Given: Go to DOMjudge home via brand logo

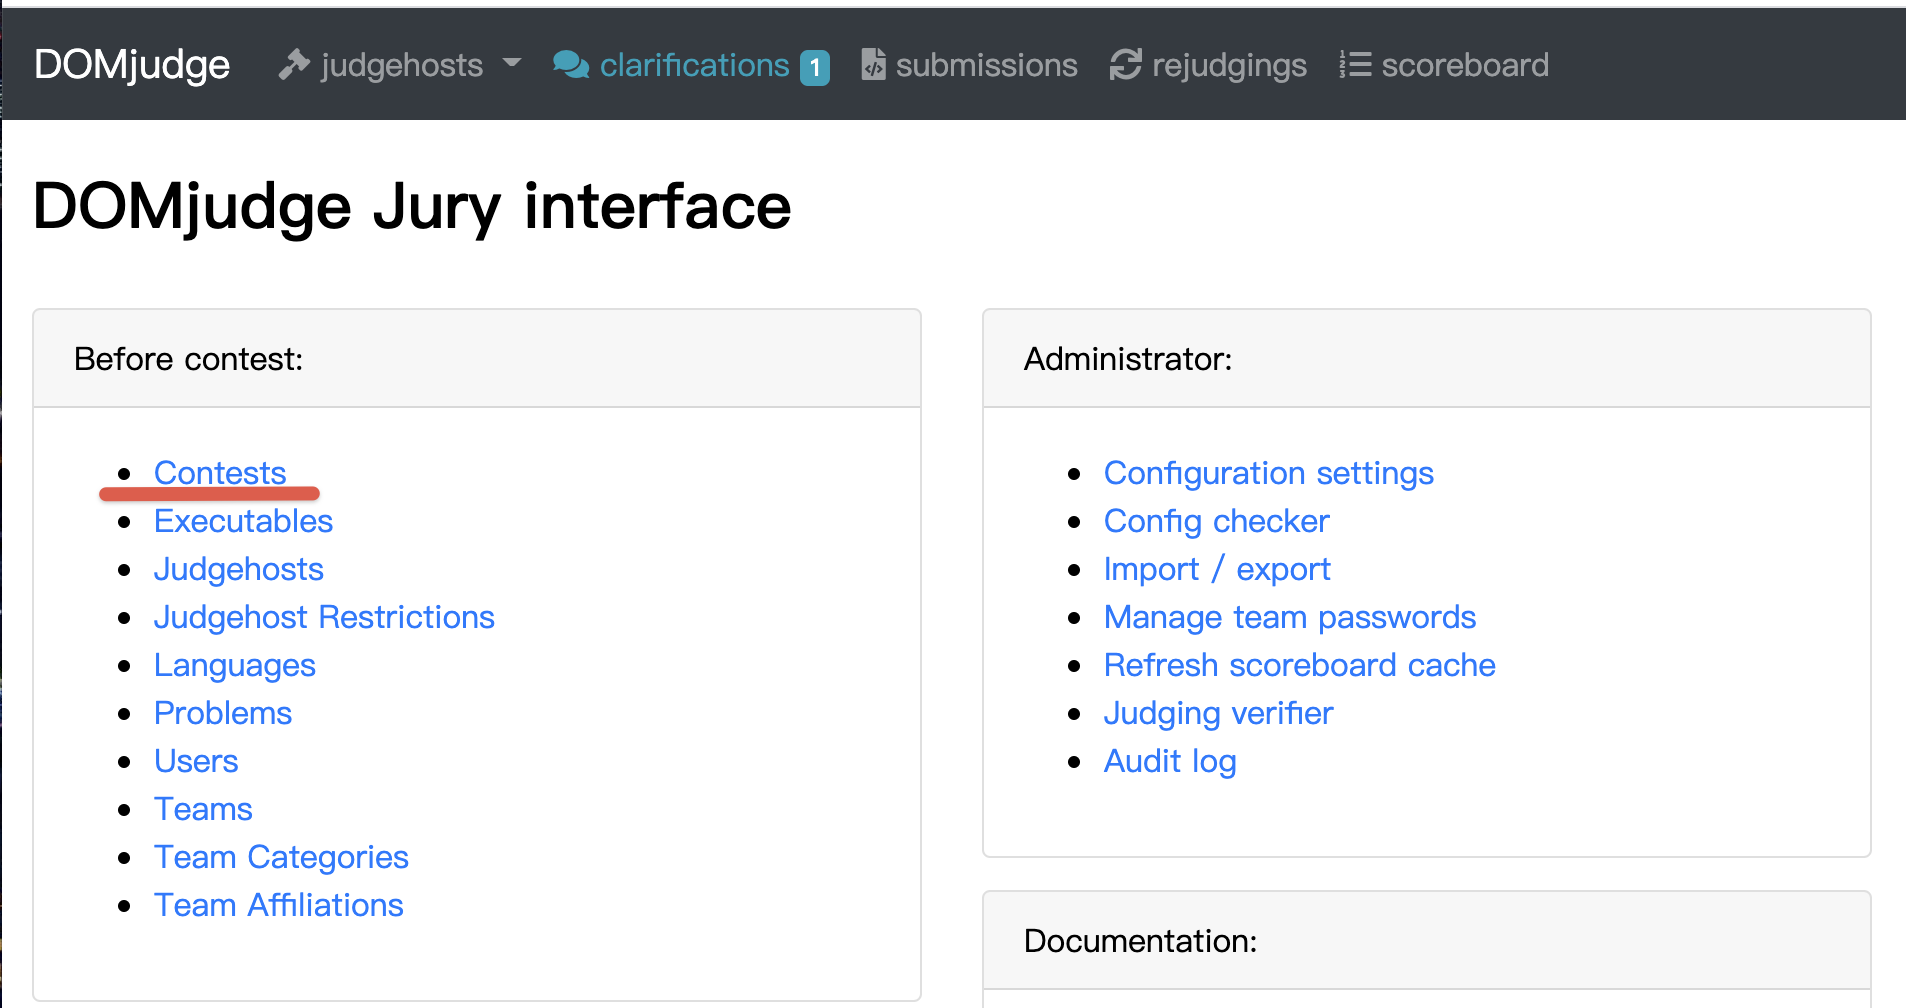Looking at the screenshot, I should click(x=132, y=65).
